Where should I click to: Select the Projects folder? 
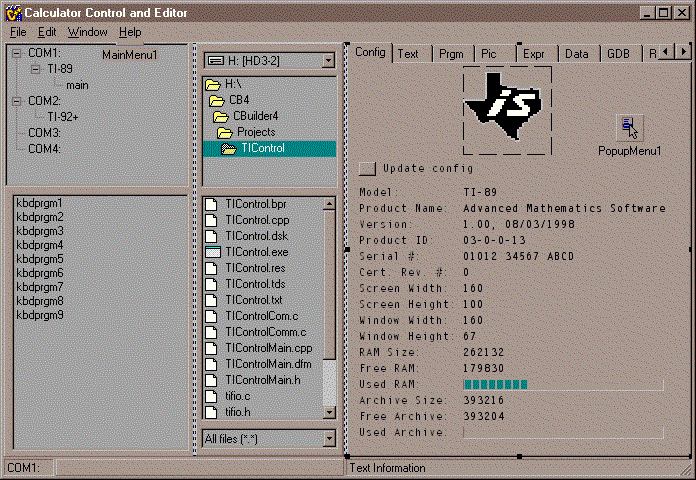coord(246,132)
